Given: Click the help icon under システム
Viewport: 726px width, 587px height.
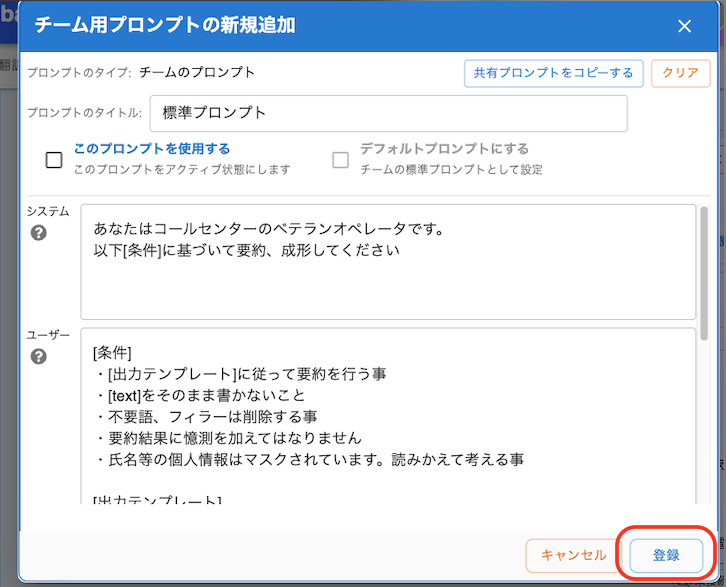Looking at the screenshot, I should [39, 233].
